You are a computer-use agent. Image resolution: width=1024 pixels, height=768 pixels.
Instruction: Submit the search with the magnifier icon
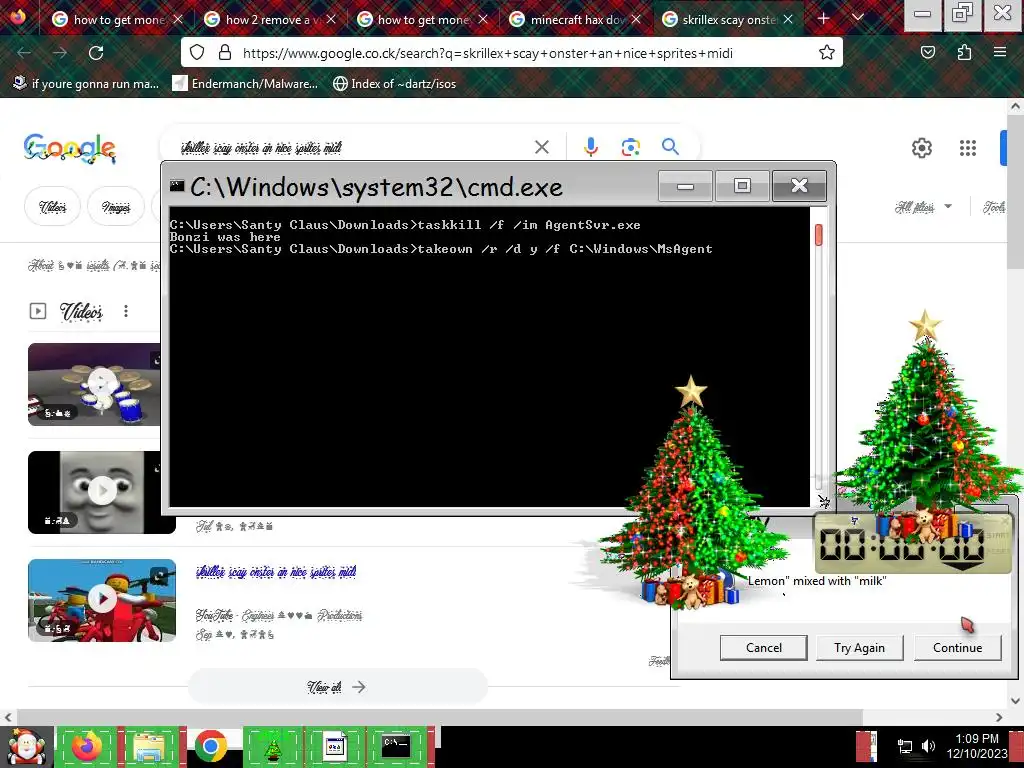tap(670, 147)
